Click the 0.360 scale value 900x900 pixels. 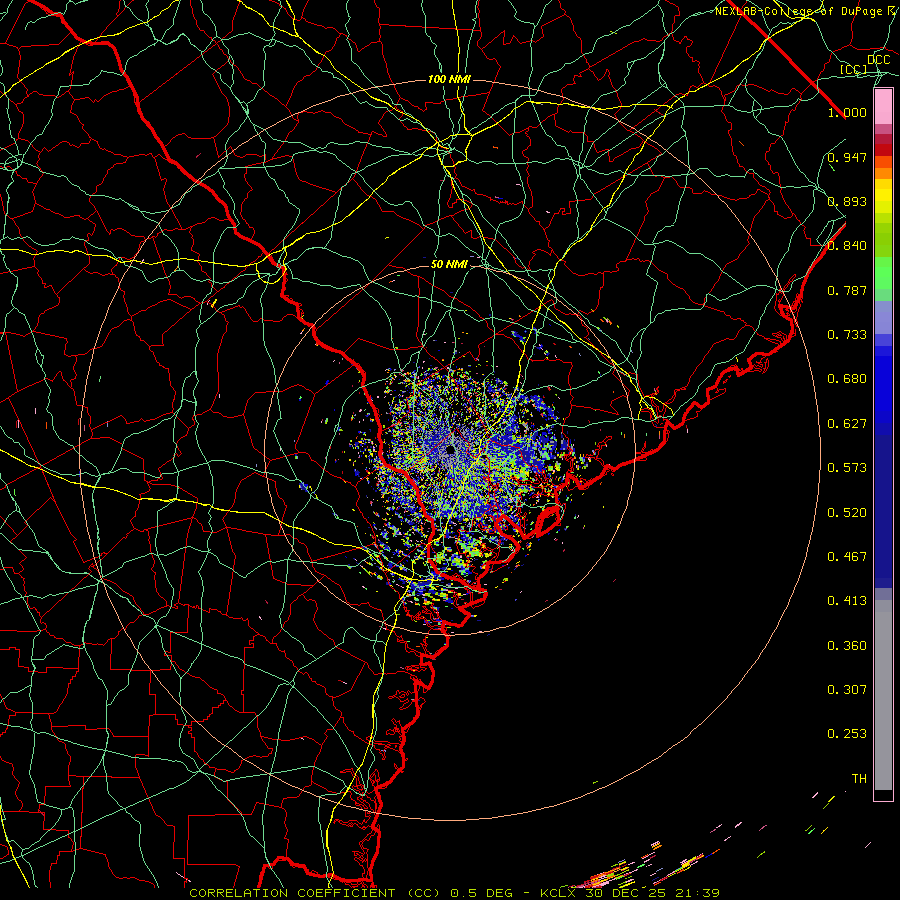[847, 646]
